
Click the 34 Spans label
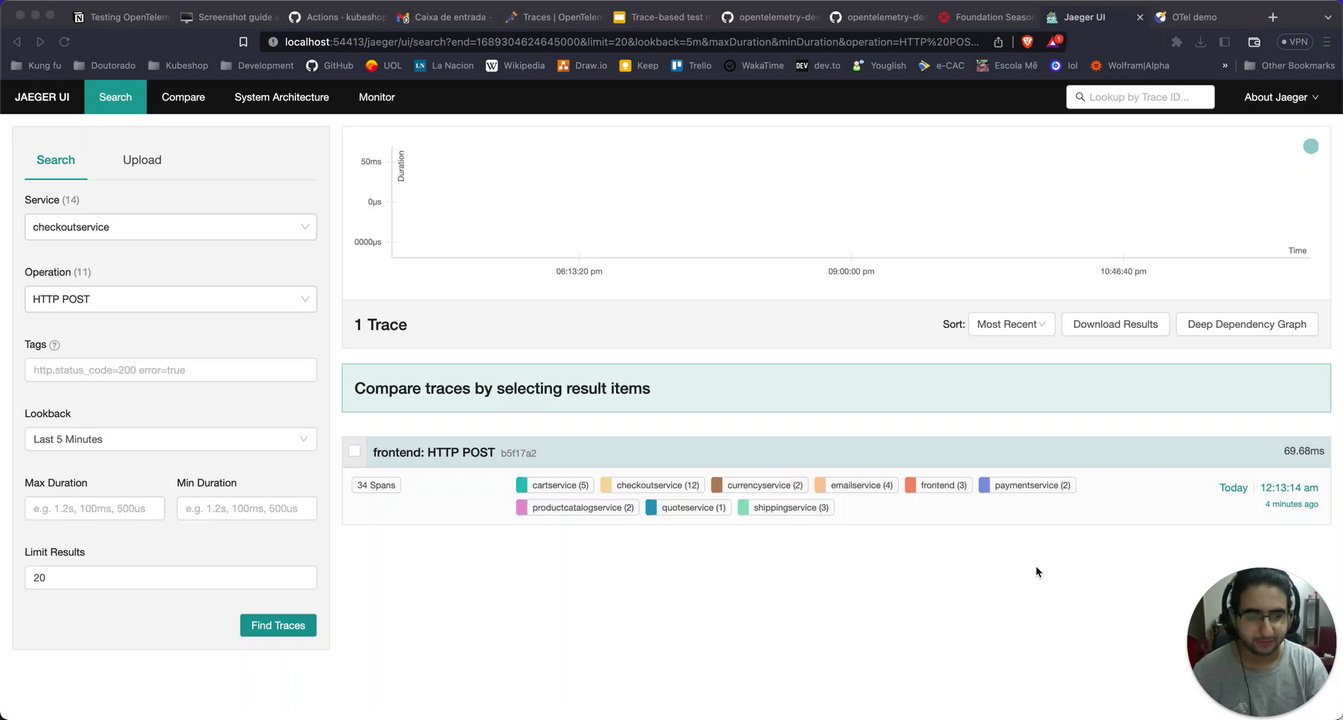pos(377,485)
